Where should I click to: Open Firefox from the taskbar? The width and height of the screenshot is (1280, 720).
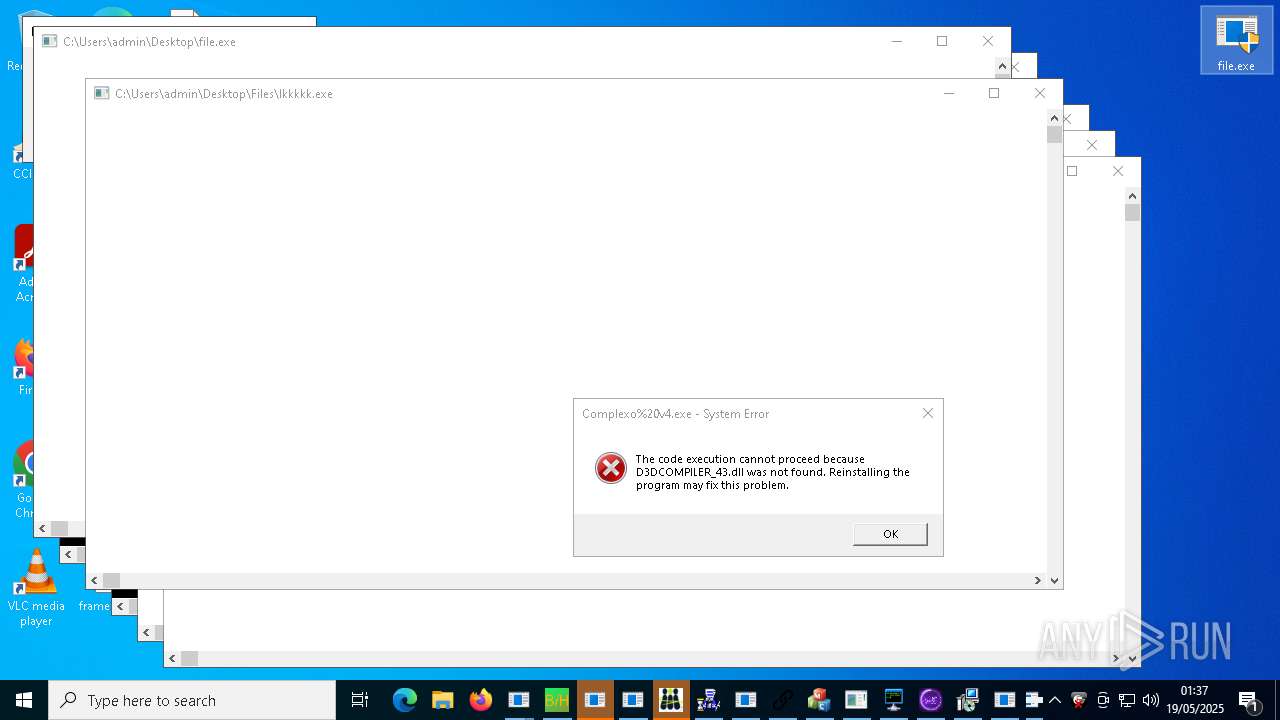pyautogui.click(x=481, y=700)
